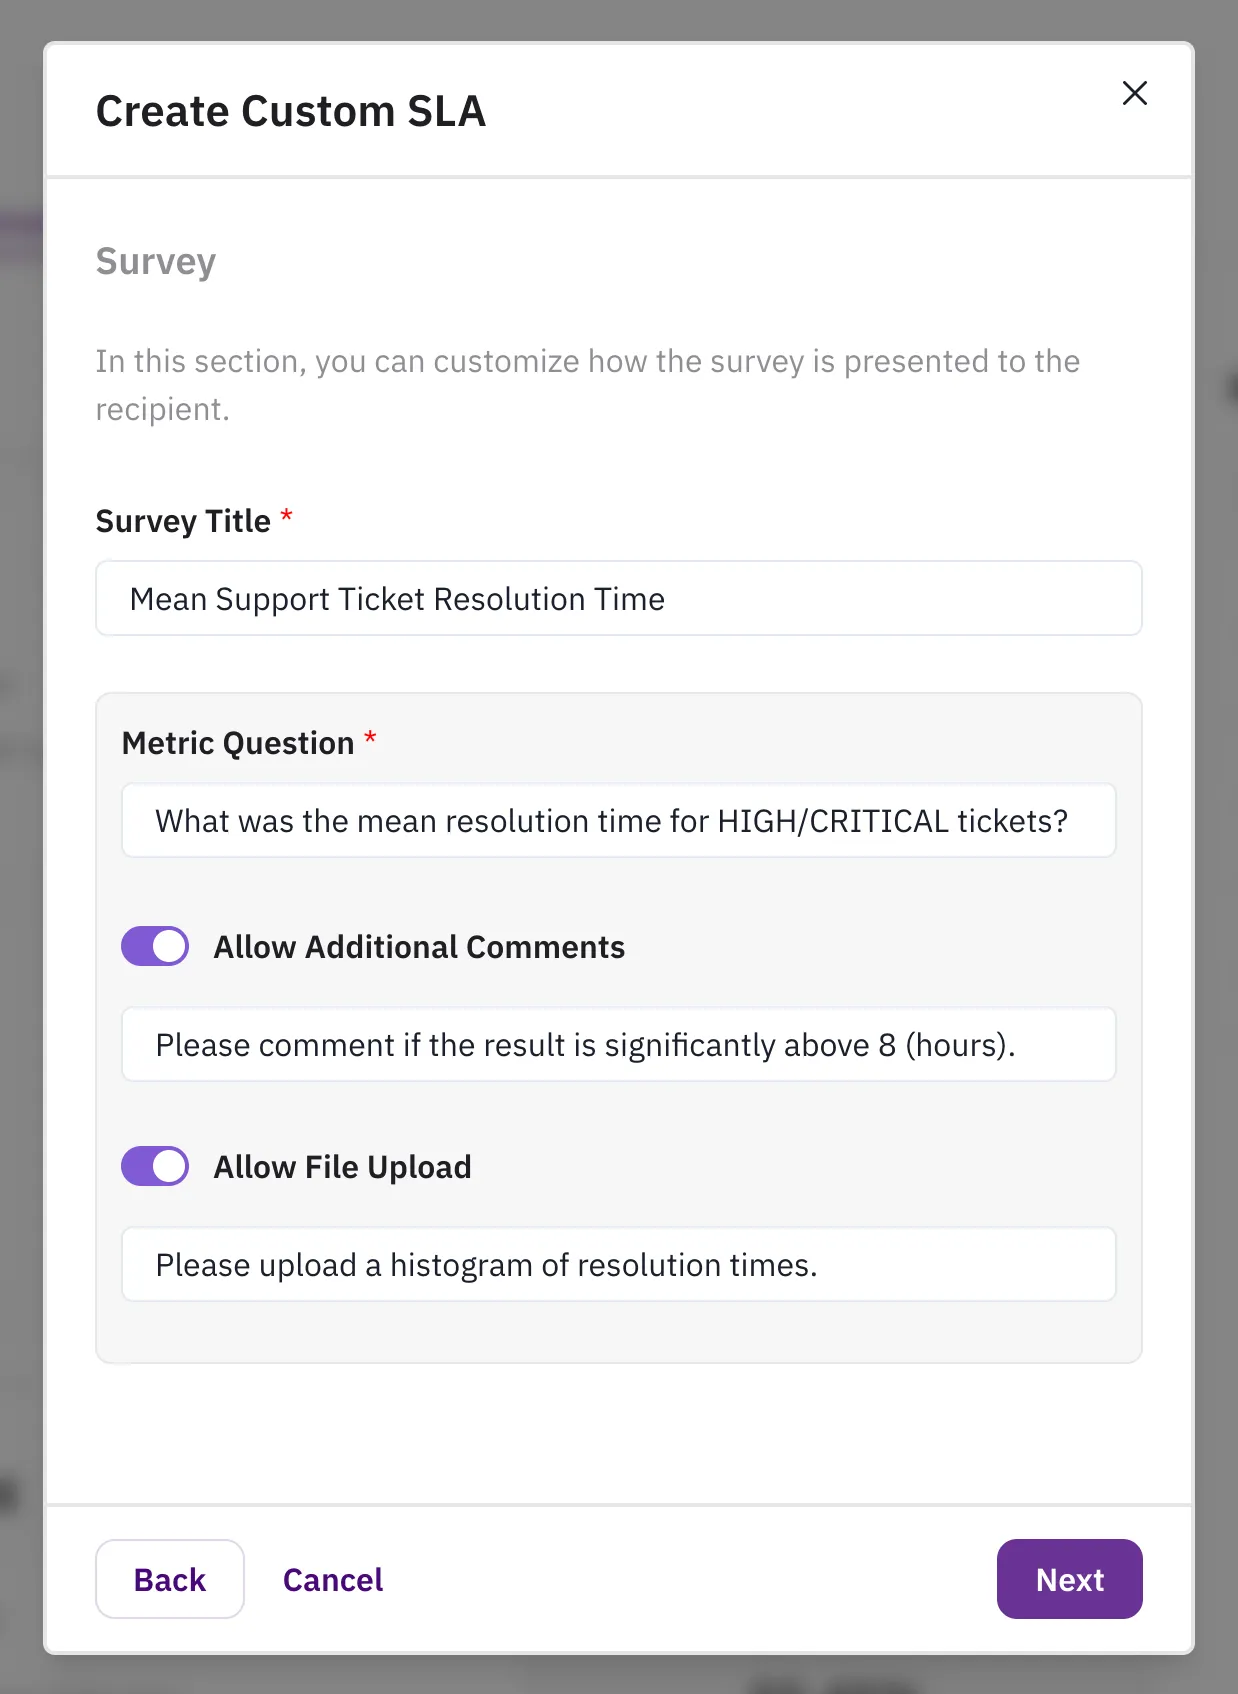Place cursor in Mean Support Ticket Resolution Time

[x=618, y=598]
